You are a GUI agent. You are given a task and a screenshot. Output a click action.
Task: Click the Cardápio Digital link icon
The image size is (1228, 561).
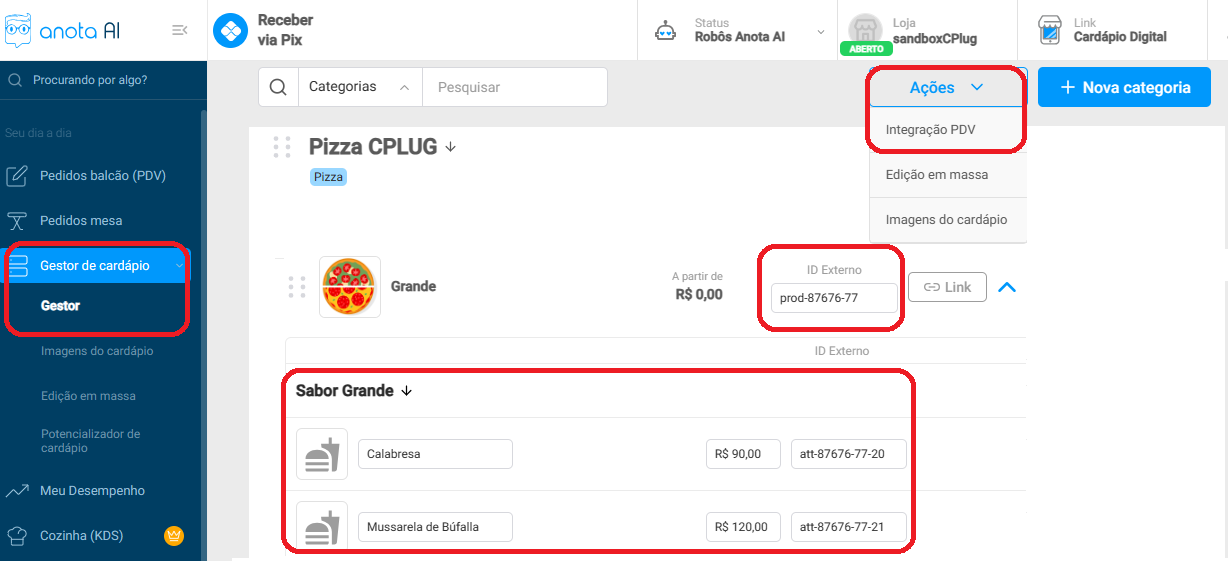1048,30
